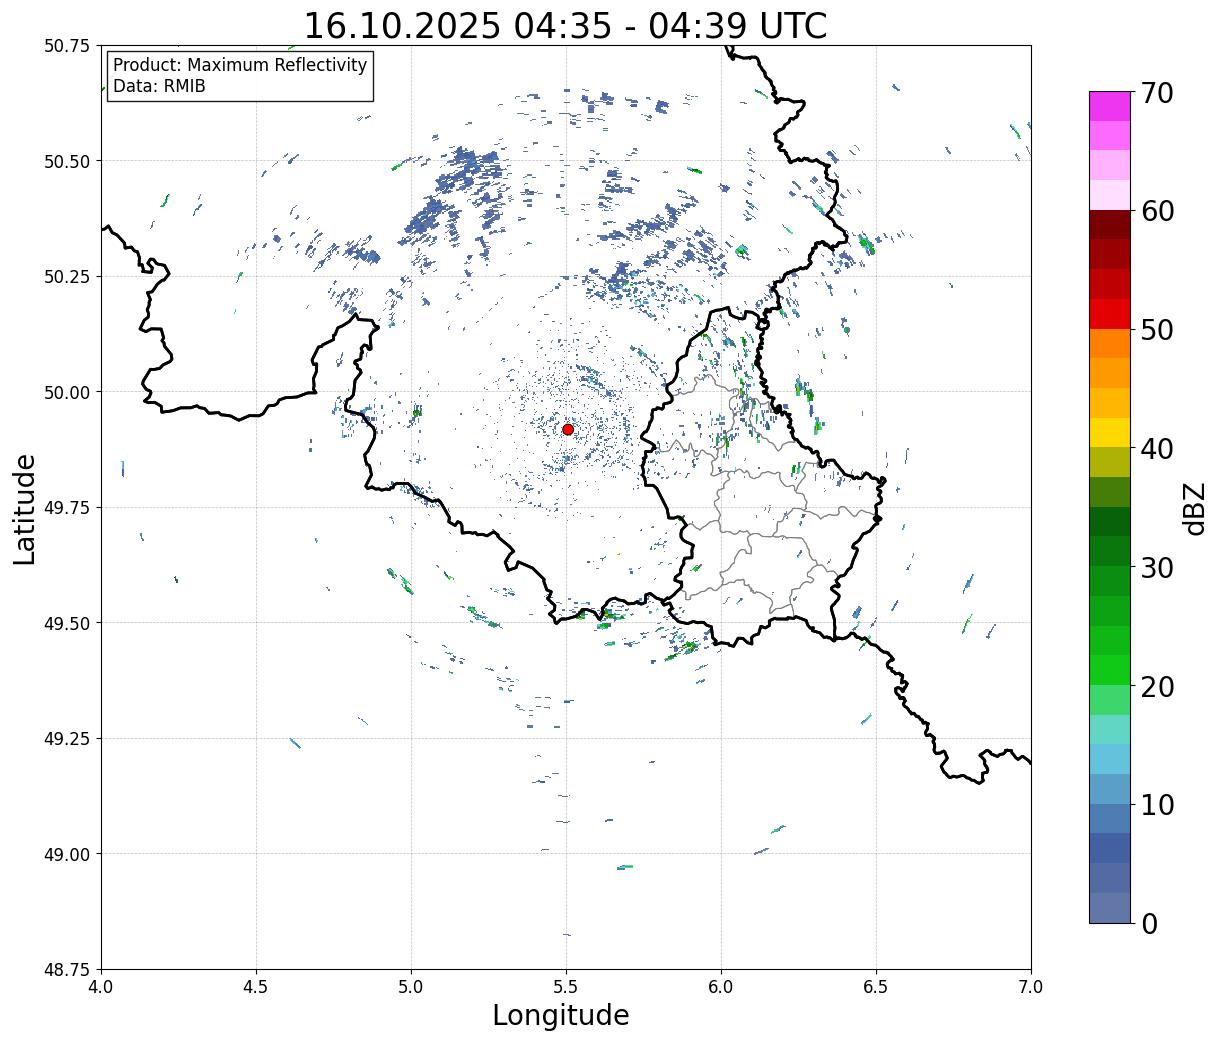This screenshot has height=1040, width=1219.
Task: Click the latitude tick label 49.75
Action: [66, 508]
